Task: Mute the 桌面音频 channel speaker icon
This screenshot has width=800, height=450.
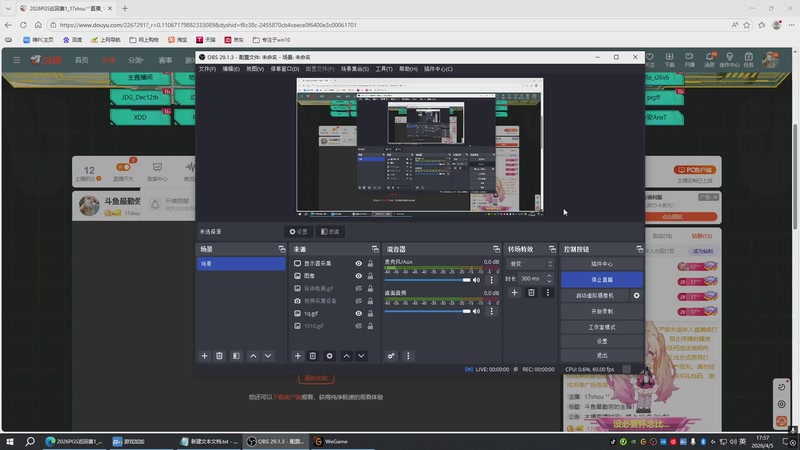Action: [x=477, y=311]
